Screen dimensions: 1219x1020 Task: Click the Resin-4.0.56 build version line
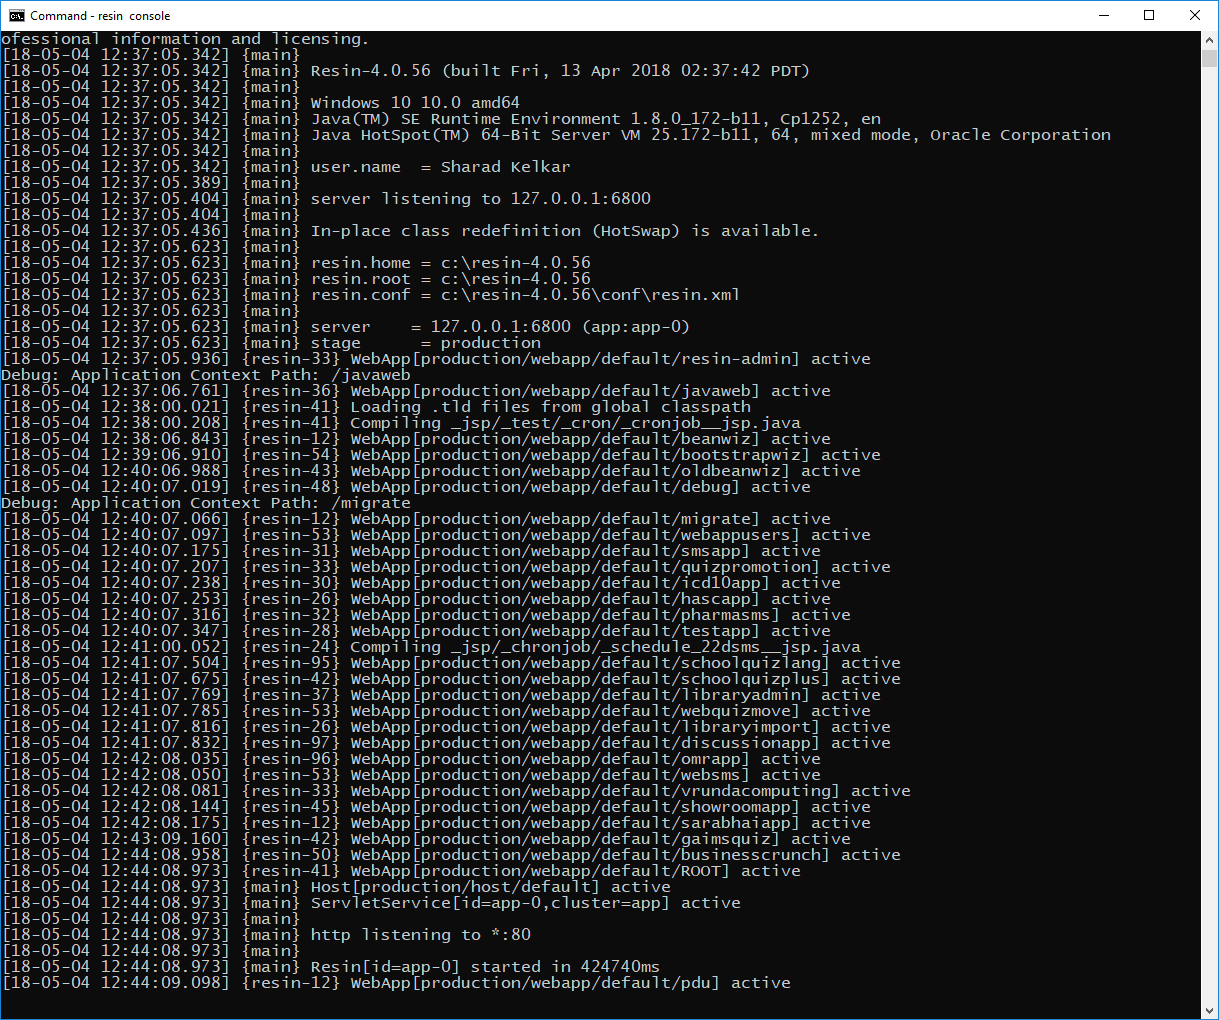pyautogui.click(x=560, y=71)
